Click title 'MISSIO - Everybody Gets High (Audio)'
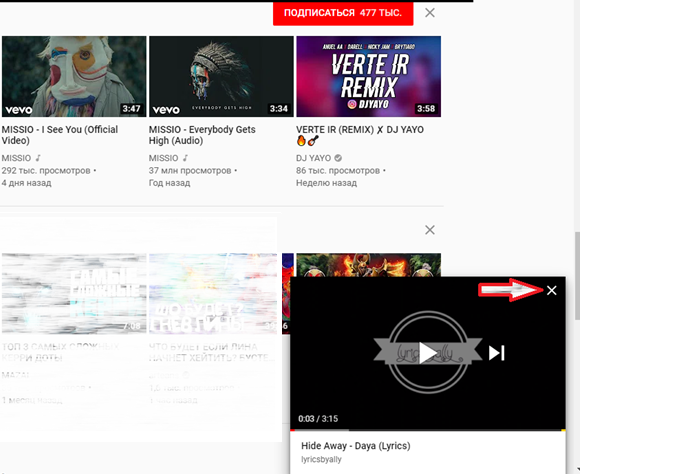Viewport: 692px width, 474px height. point(202,135)
